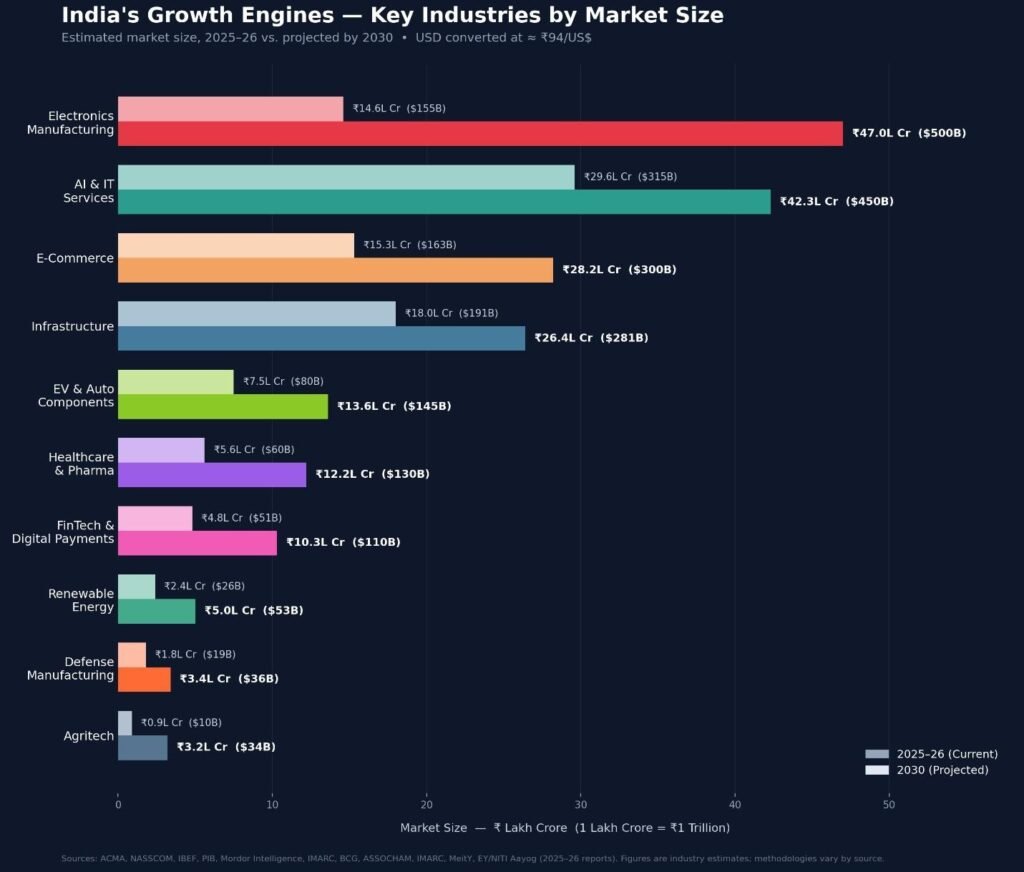
Task: Click the ₹2.4L Cr ($26B) value label
Action: coord(204,587)
